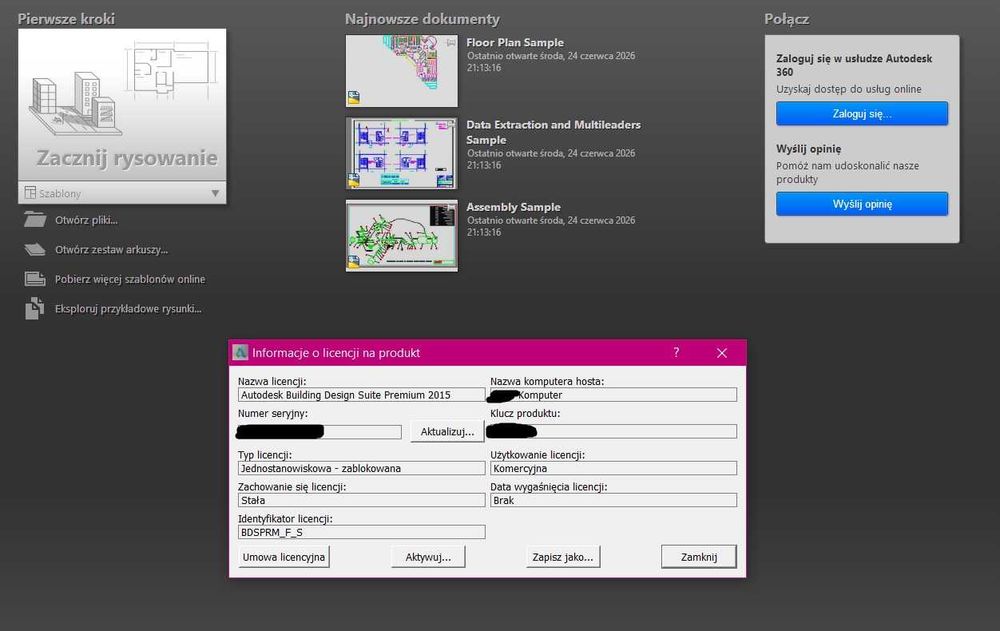Screen dimensions: 1000x631
Task: Click the Numer seryjny field
Action: coord(320,432)
